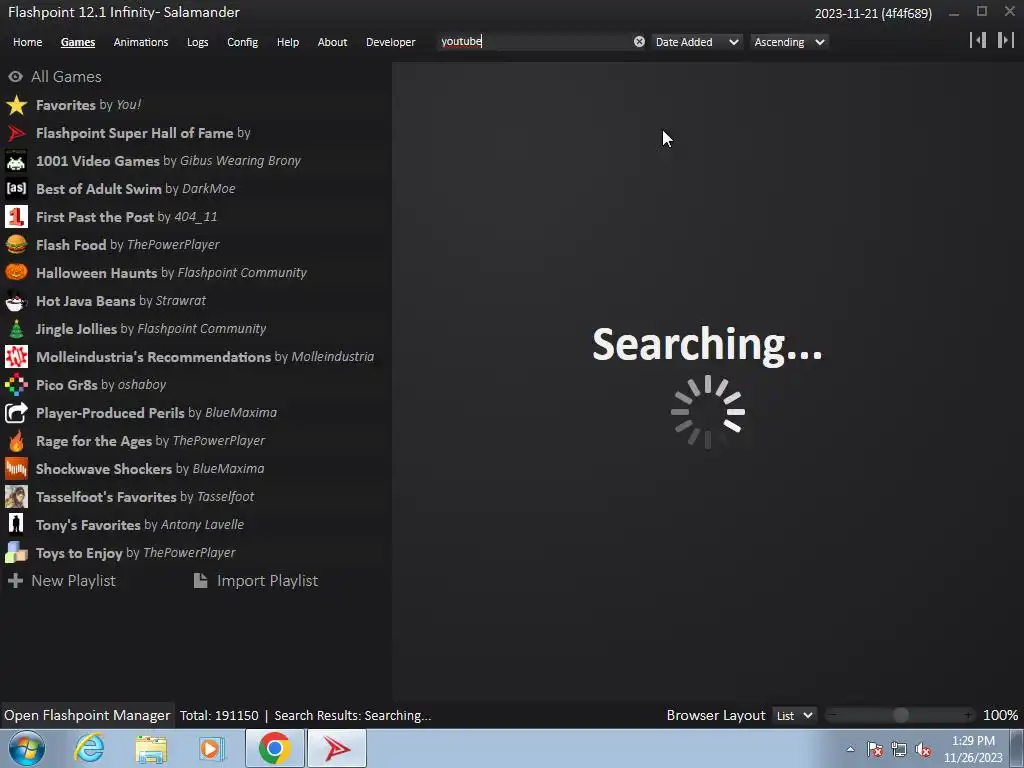This screenshot has width=1024, height=768.
Task: Switch to Google Chrome in taskbar
Action: 274,748
